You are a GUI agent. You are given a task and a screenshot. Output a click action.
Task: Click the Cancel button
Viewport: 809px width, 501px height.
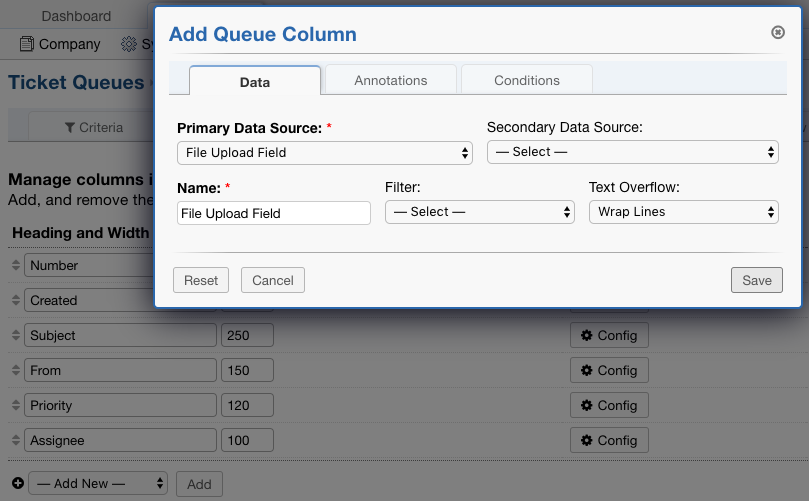[272, 280]
